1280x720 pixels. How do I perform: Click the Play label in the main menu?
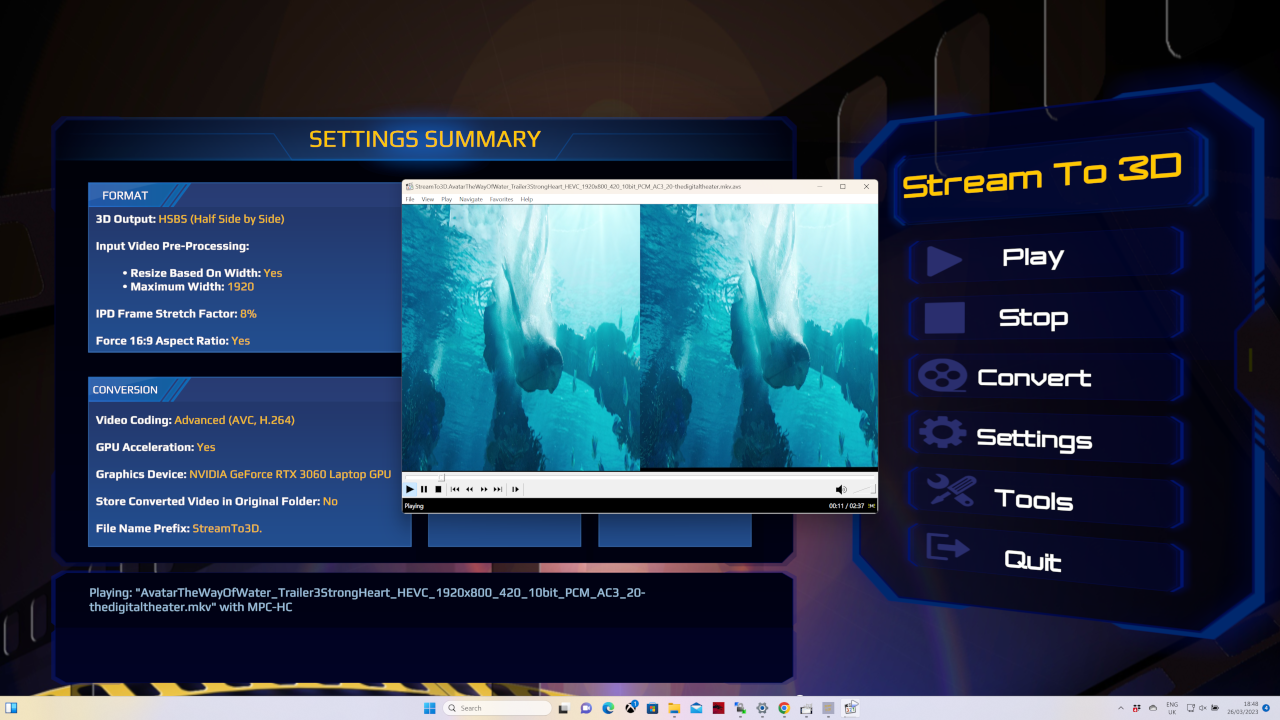tap(1033, 258)
